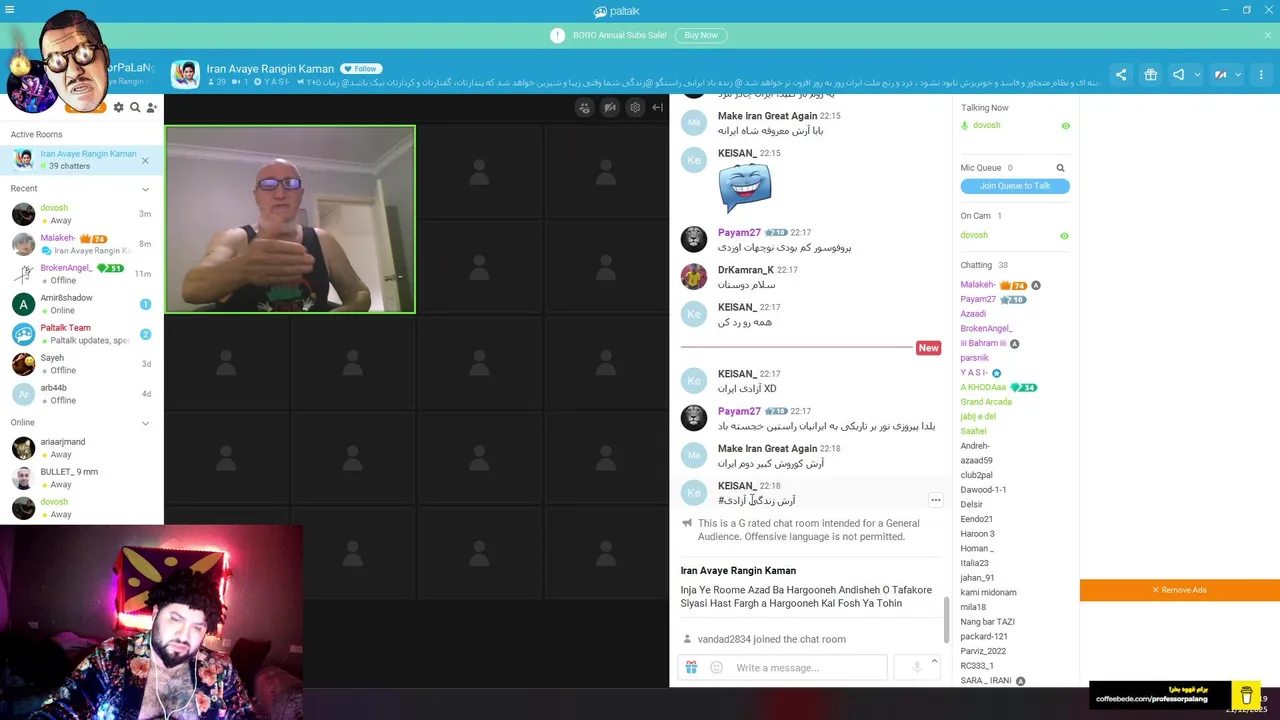The width and height of the screenshot is (1280, 720).
Task: Follow the Iran Avaye Rangin Kaman room
Action: click(361, 69)
